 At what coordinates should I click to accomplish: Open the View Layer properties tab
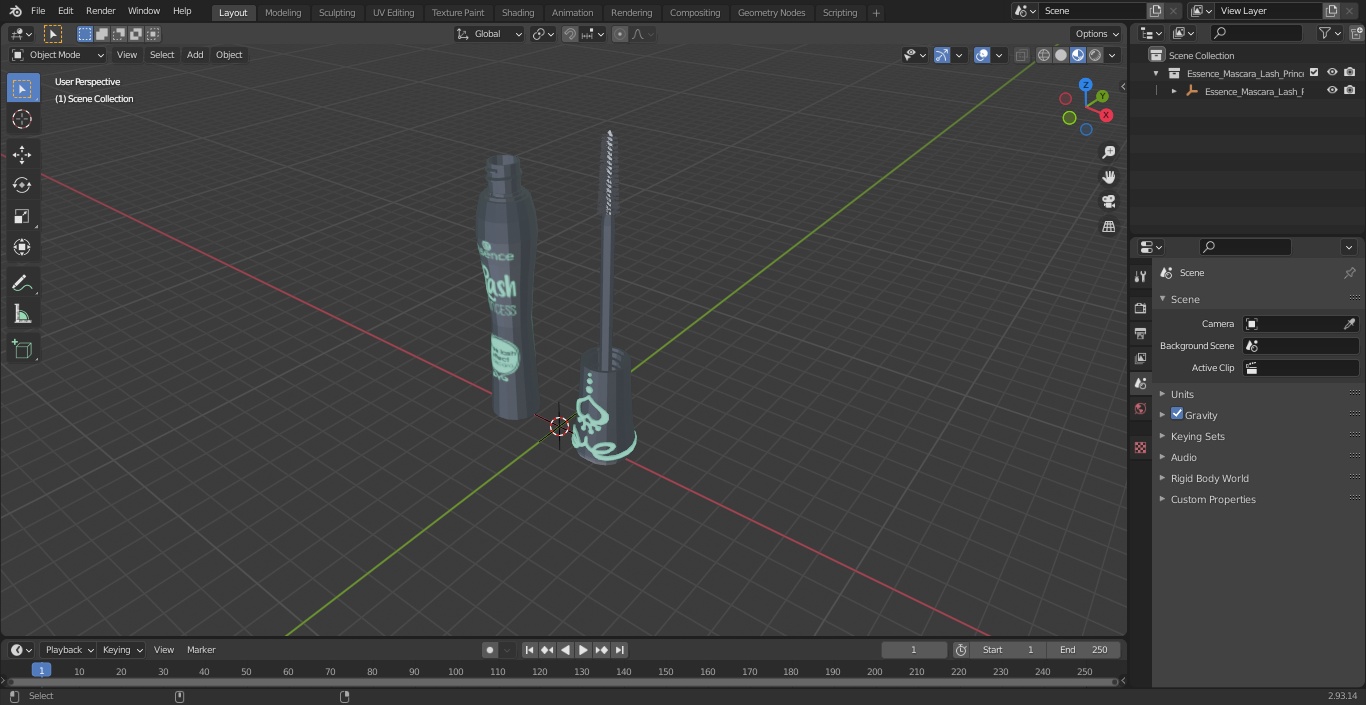(1140, 358)
